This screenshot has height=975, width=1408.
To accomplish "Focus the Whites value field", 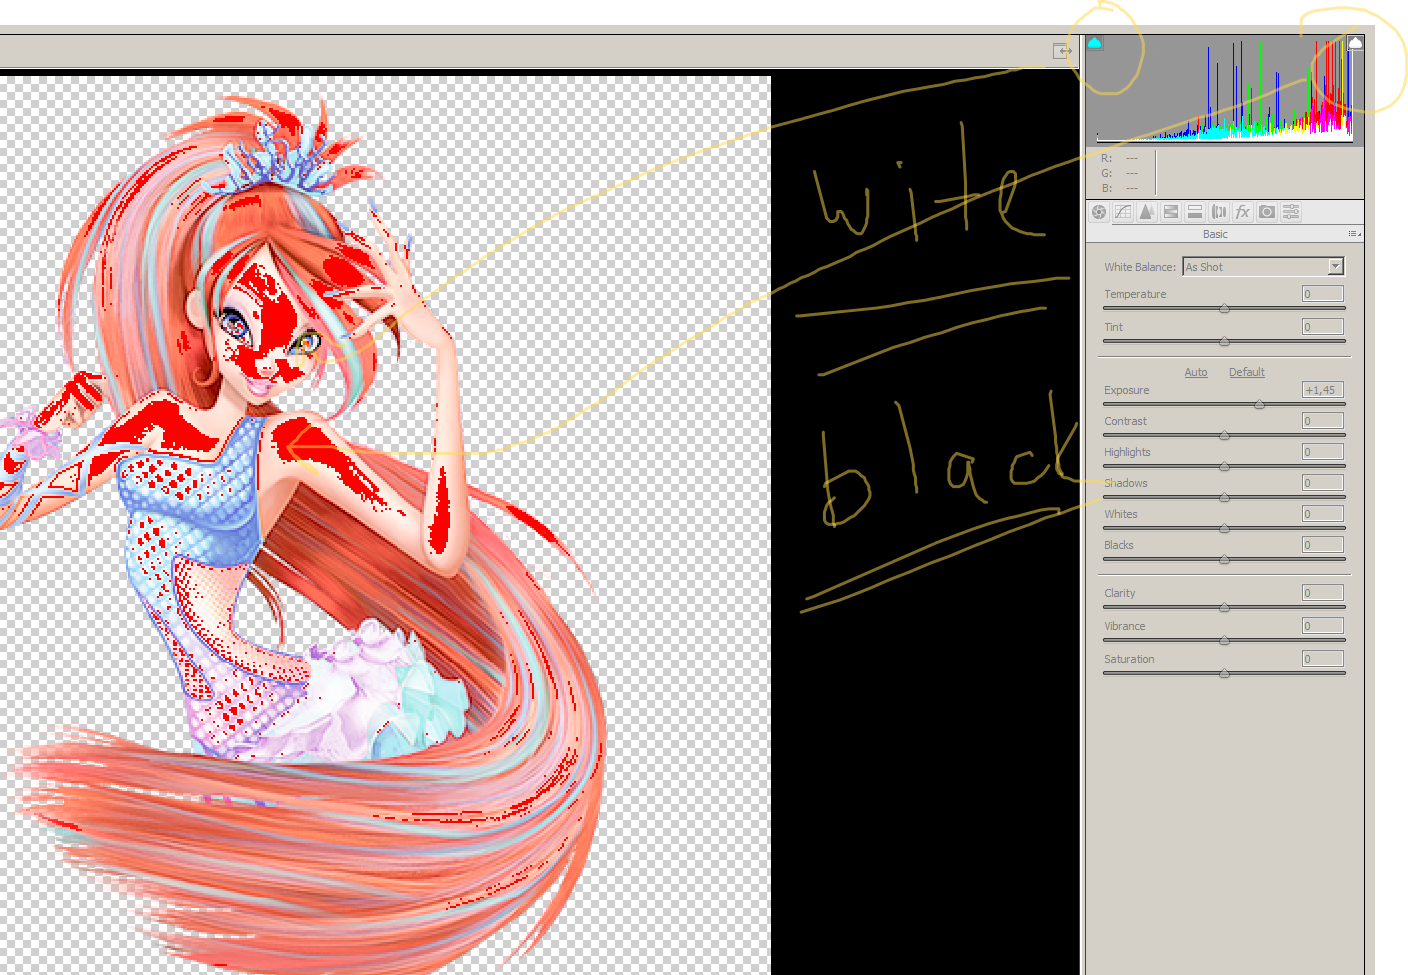I will pos(1323,514).
